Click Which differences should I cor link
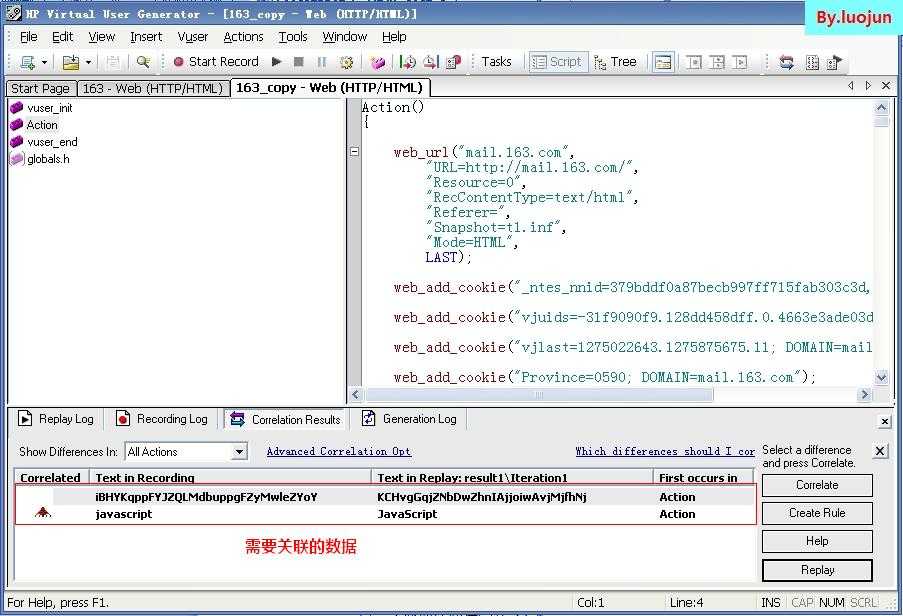The image size is (903, 616). (665, 451)
